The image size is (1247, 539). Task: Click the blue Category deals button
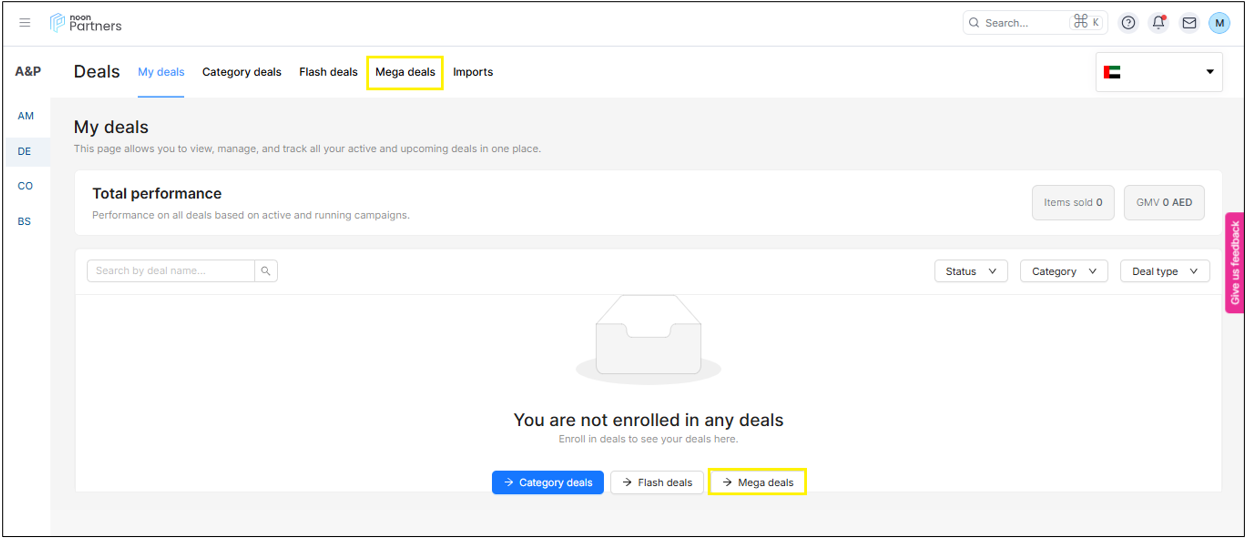(547, 482)
